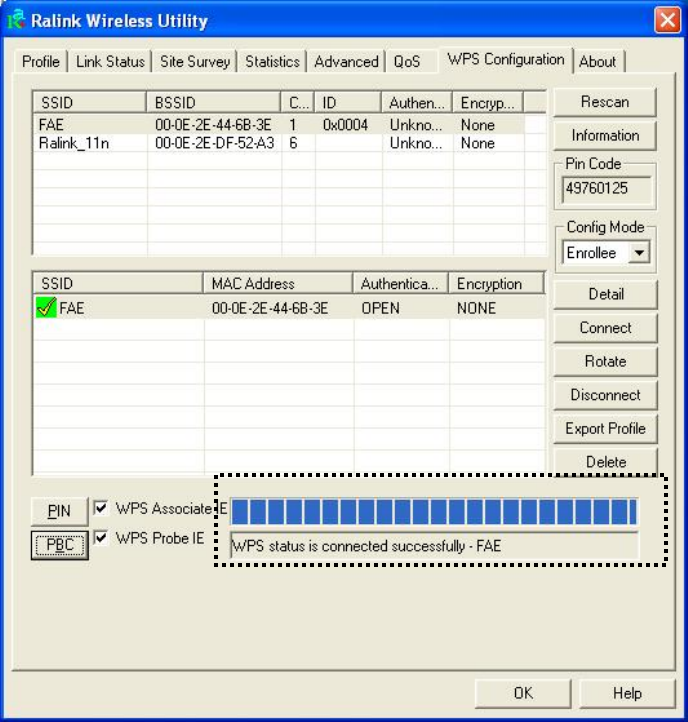688x722 pixels.
Task: Click the BSSID column header
Action: click(213, 102)
